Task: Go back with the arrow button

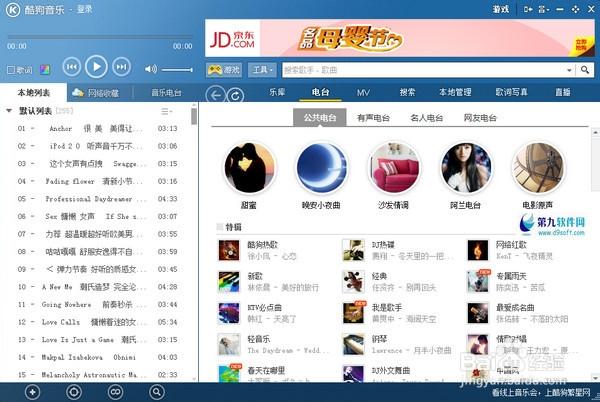Action: [x=215, y=95]
